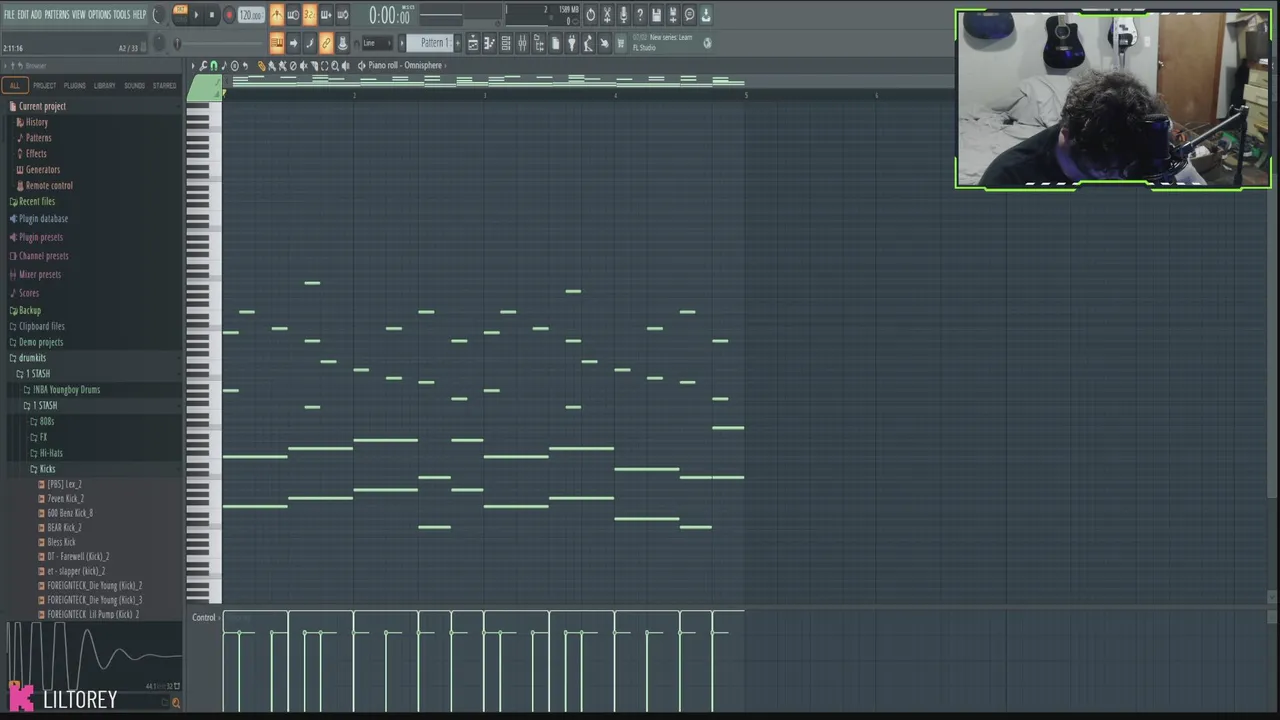Image resolution: width=1280 pixels, height=720 pixels.
Task: Open the Browser view icon
Action: [538, 43]
